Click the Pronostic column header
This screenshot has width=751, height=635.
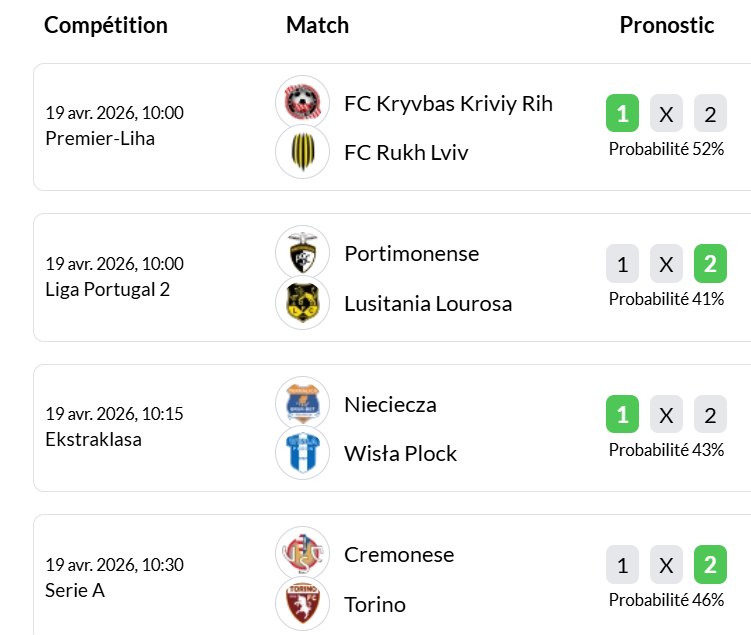(x=666, y=25)
